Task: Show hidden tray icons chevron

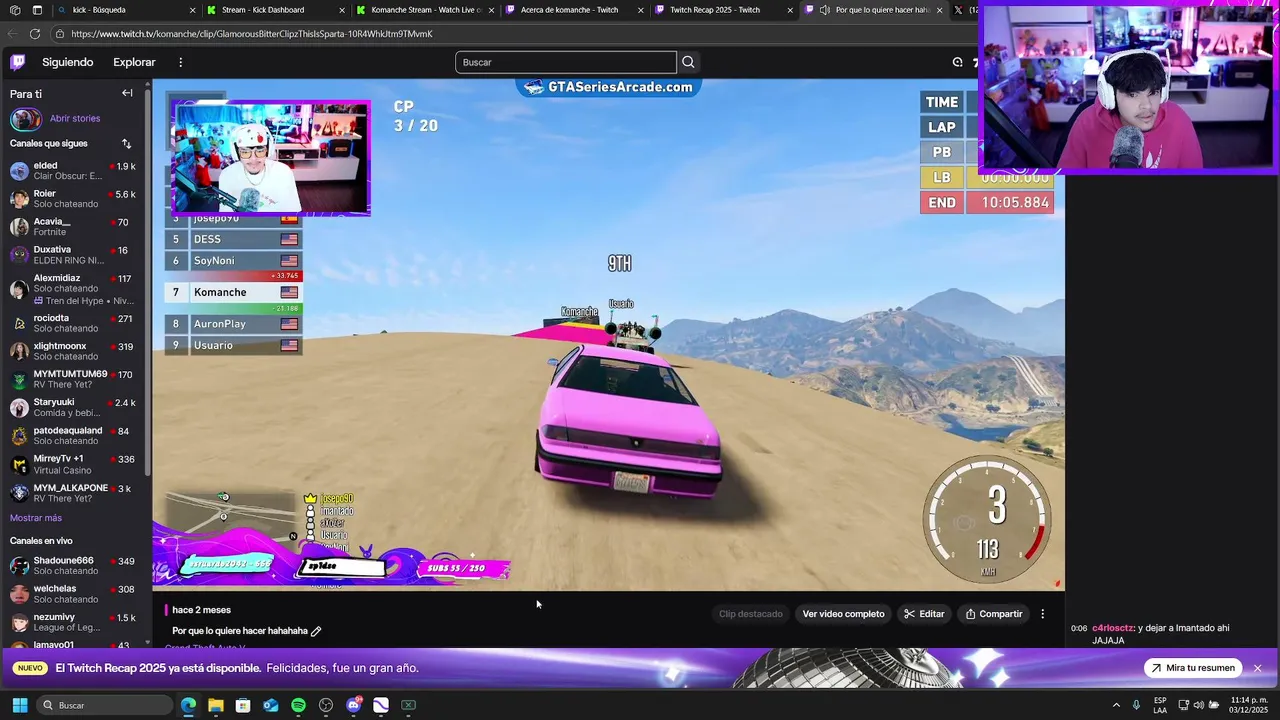Action: [1116, 705]
